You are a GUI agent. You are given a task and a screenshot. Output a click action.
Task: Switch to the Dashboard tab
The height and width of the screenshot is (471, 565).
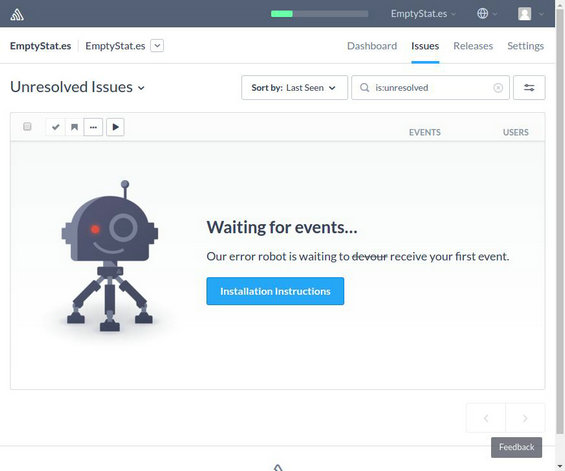(372, 46)
